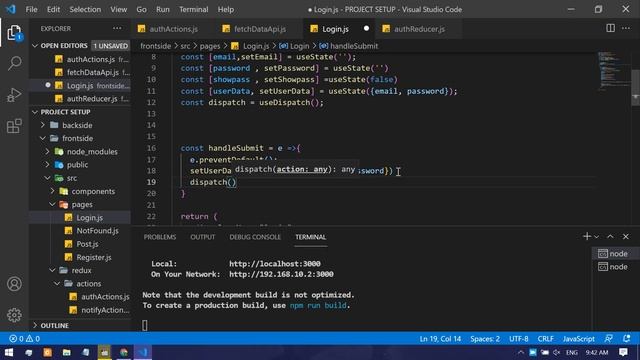Collapse the src folder
This screenshot has height=360, width=640.
point(47,178)
